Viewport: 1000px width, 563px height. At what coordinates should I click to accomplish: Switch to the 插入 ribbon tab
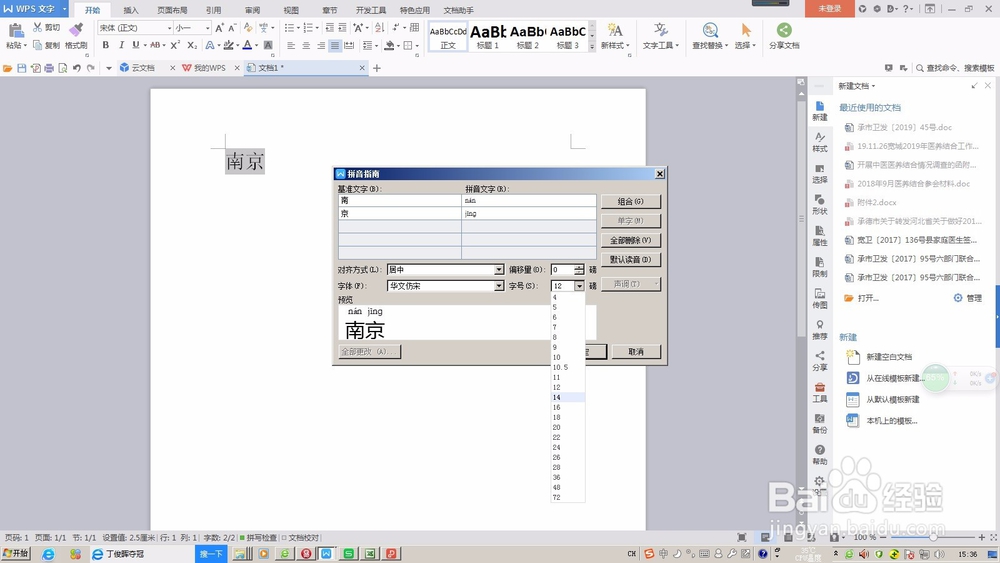[131, 10]
